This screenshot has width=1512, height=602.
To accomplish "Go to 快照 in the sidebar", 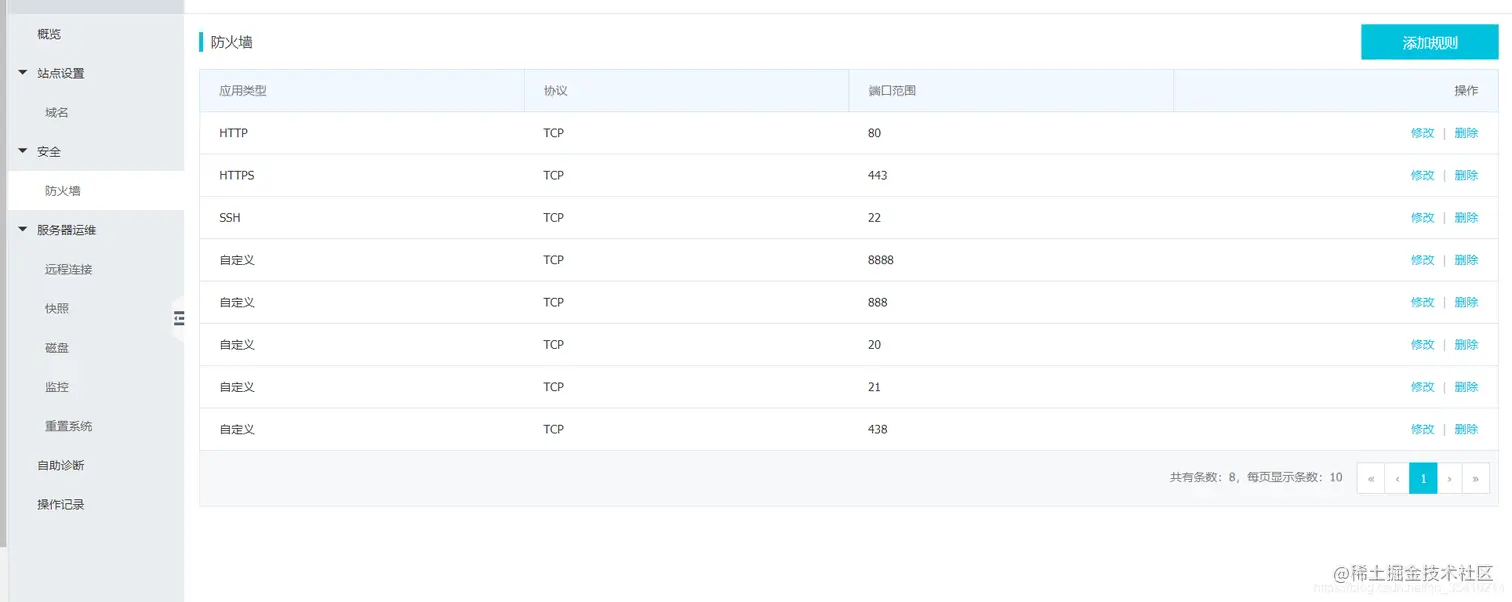I will [x=57, y=309].
